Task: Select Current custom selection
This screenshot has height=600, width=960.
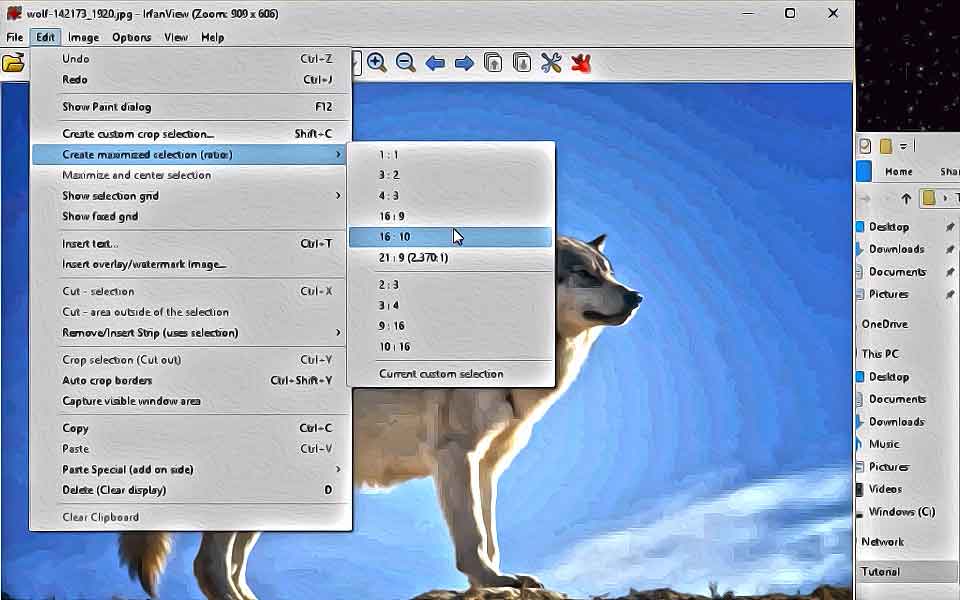Action: click(x=450, y=373)
